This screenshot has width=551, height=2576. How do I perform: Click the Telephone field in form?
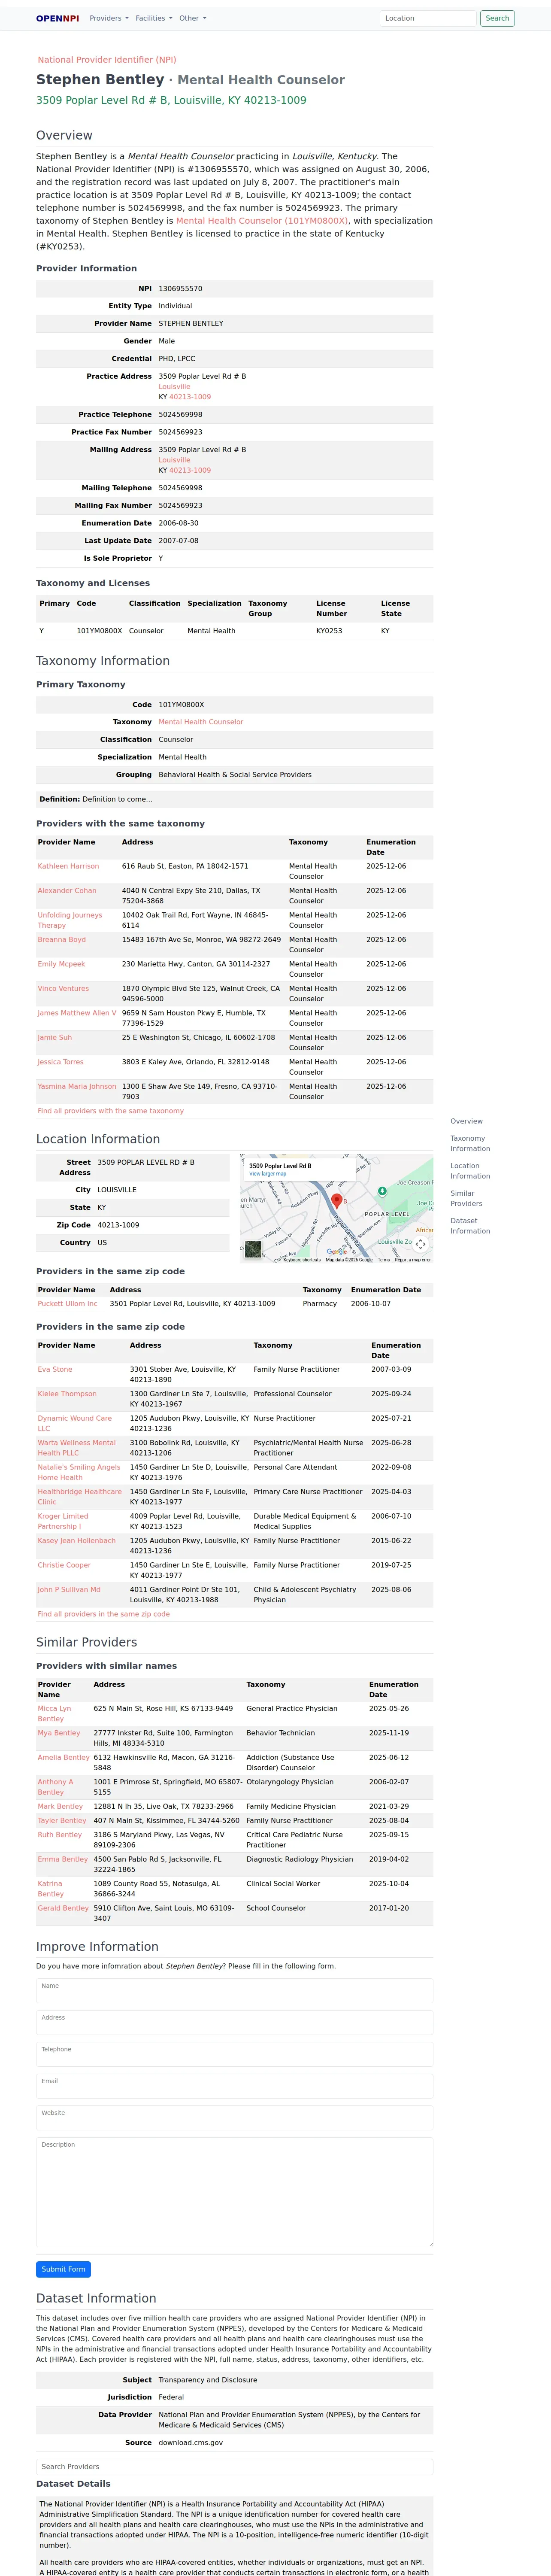coord(235,2054)
